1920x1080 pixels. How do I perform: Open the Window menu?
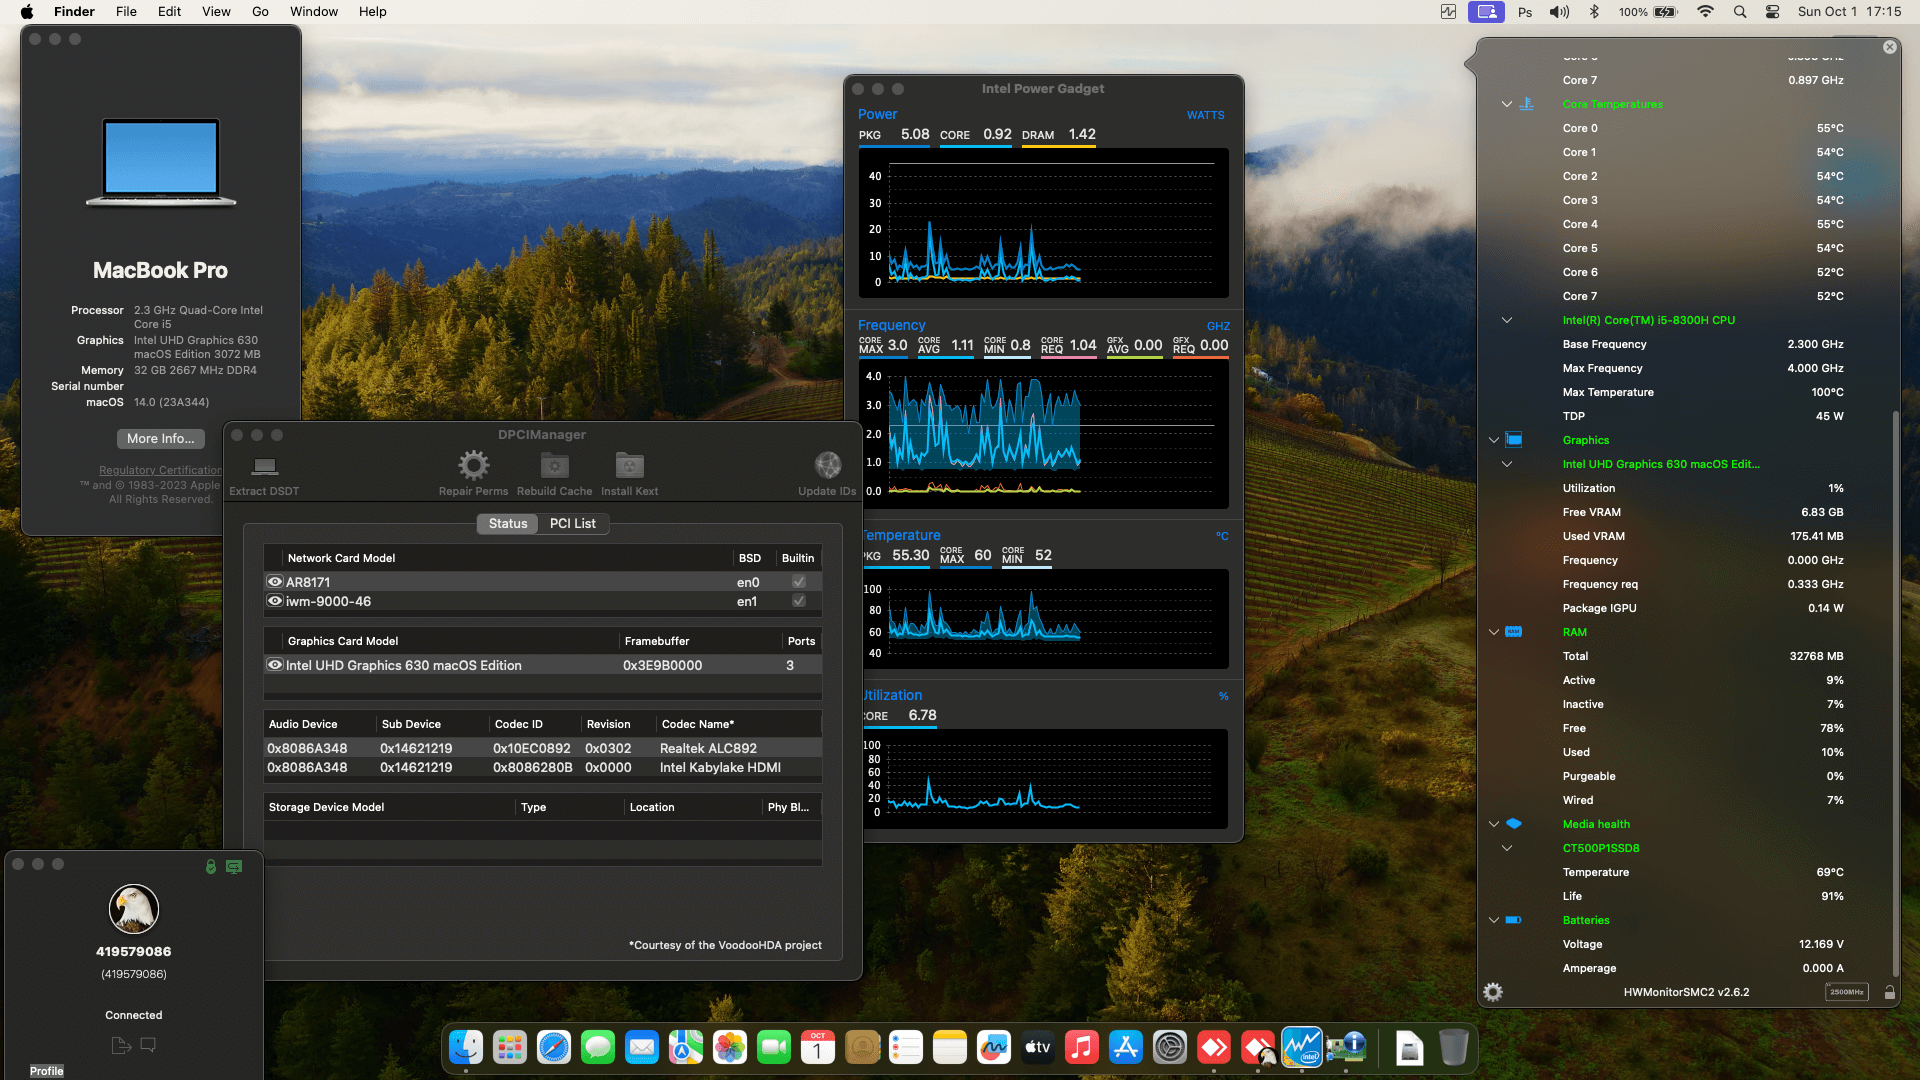pos(314,12)
